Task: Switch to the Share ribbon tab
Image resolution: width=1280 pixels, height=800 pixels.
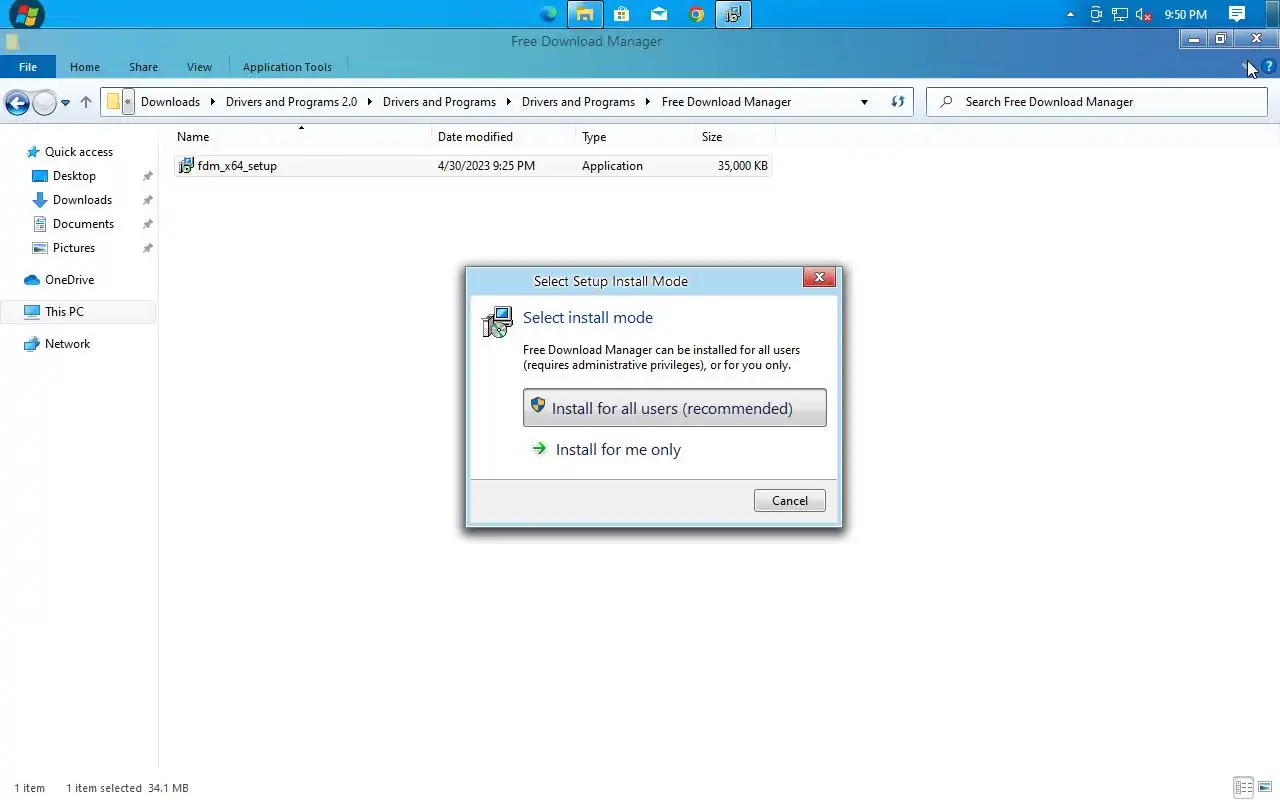Action: click(143, 67)
